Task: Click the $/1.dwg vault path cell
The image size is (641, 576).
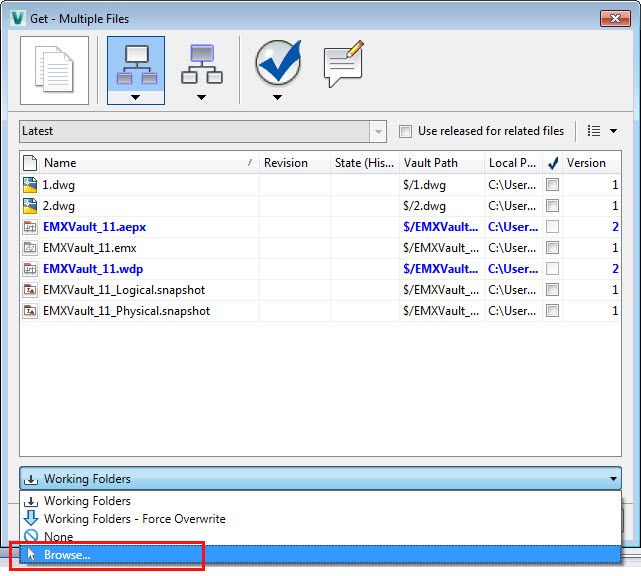Action: tap(442, 185)
